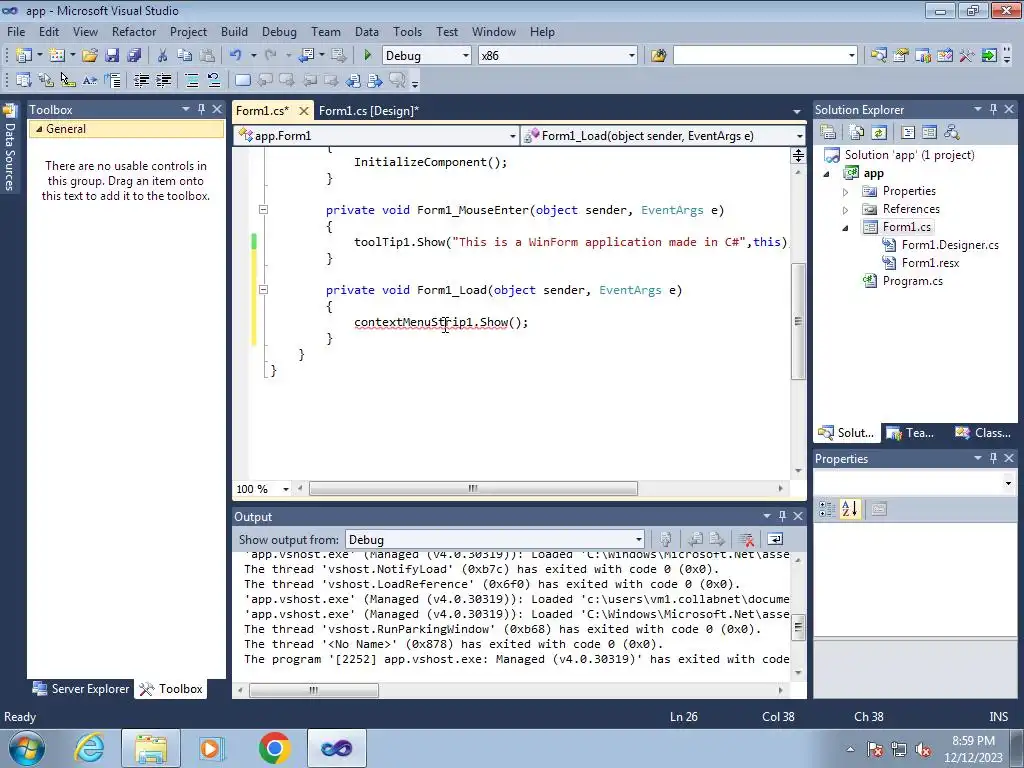Screen dimensions: 1024x768
Task: Click the Output window horizontal scrollbar thumb
Action: pos(313,690)
